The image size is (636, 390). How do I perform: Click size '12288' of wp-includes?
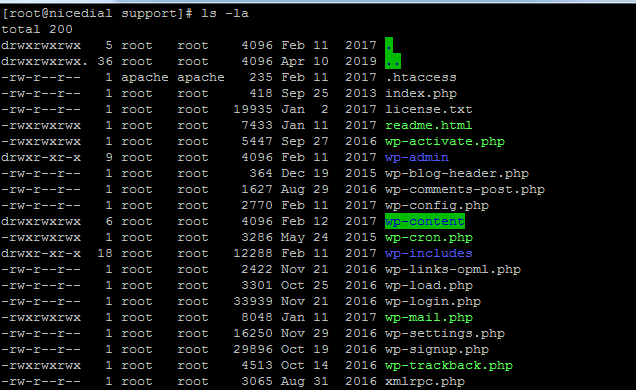[253, 253]
